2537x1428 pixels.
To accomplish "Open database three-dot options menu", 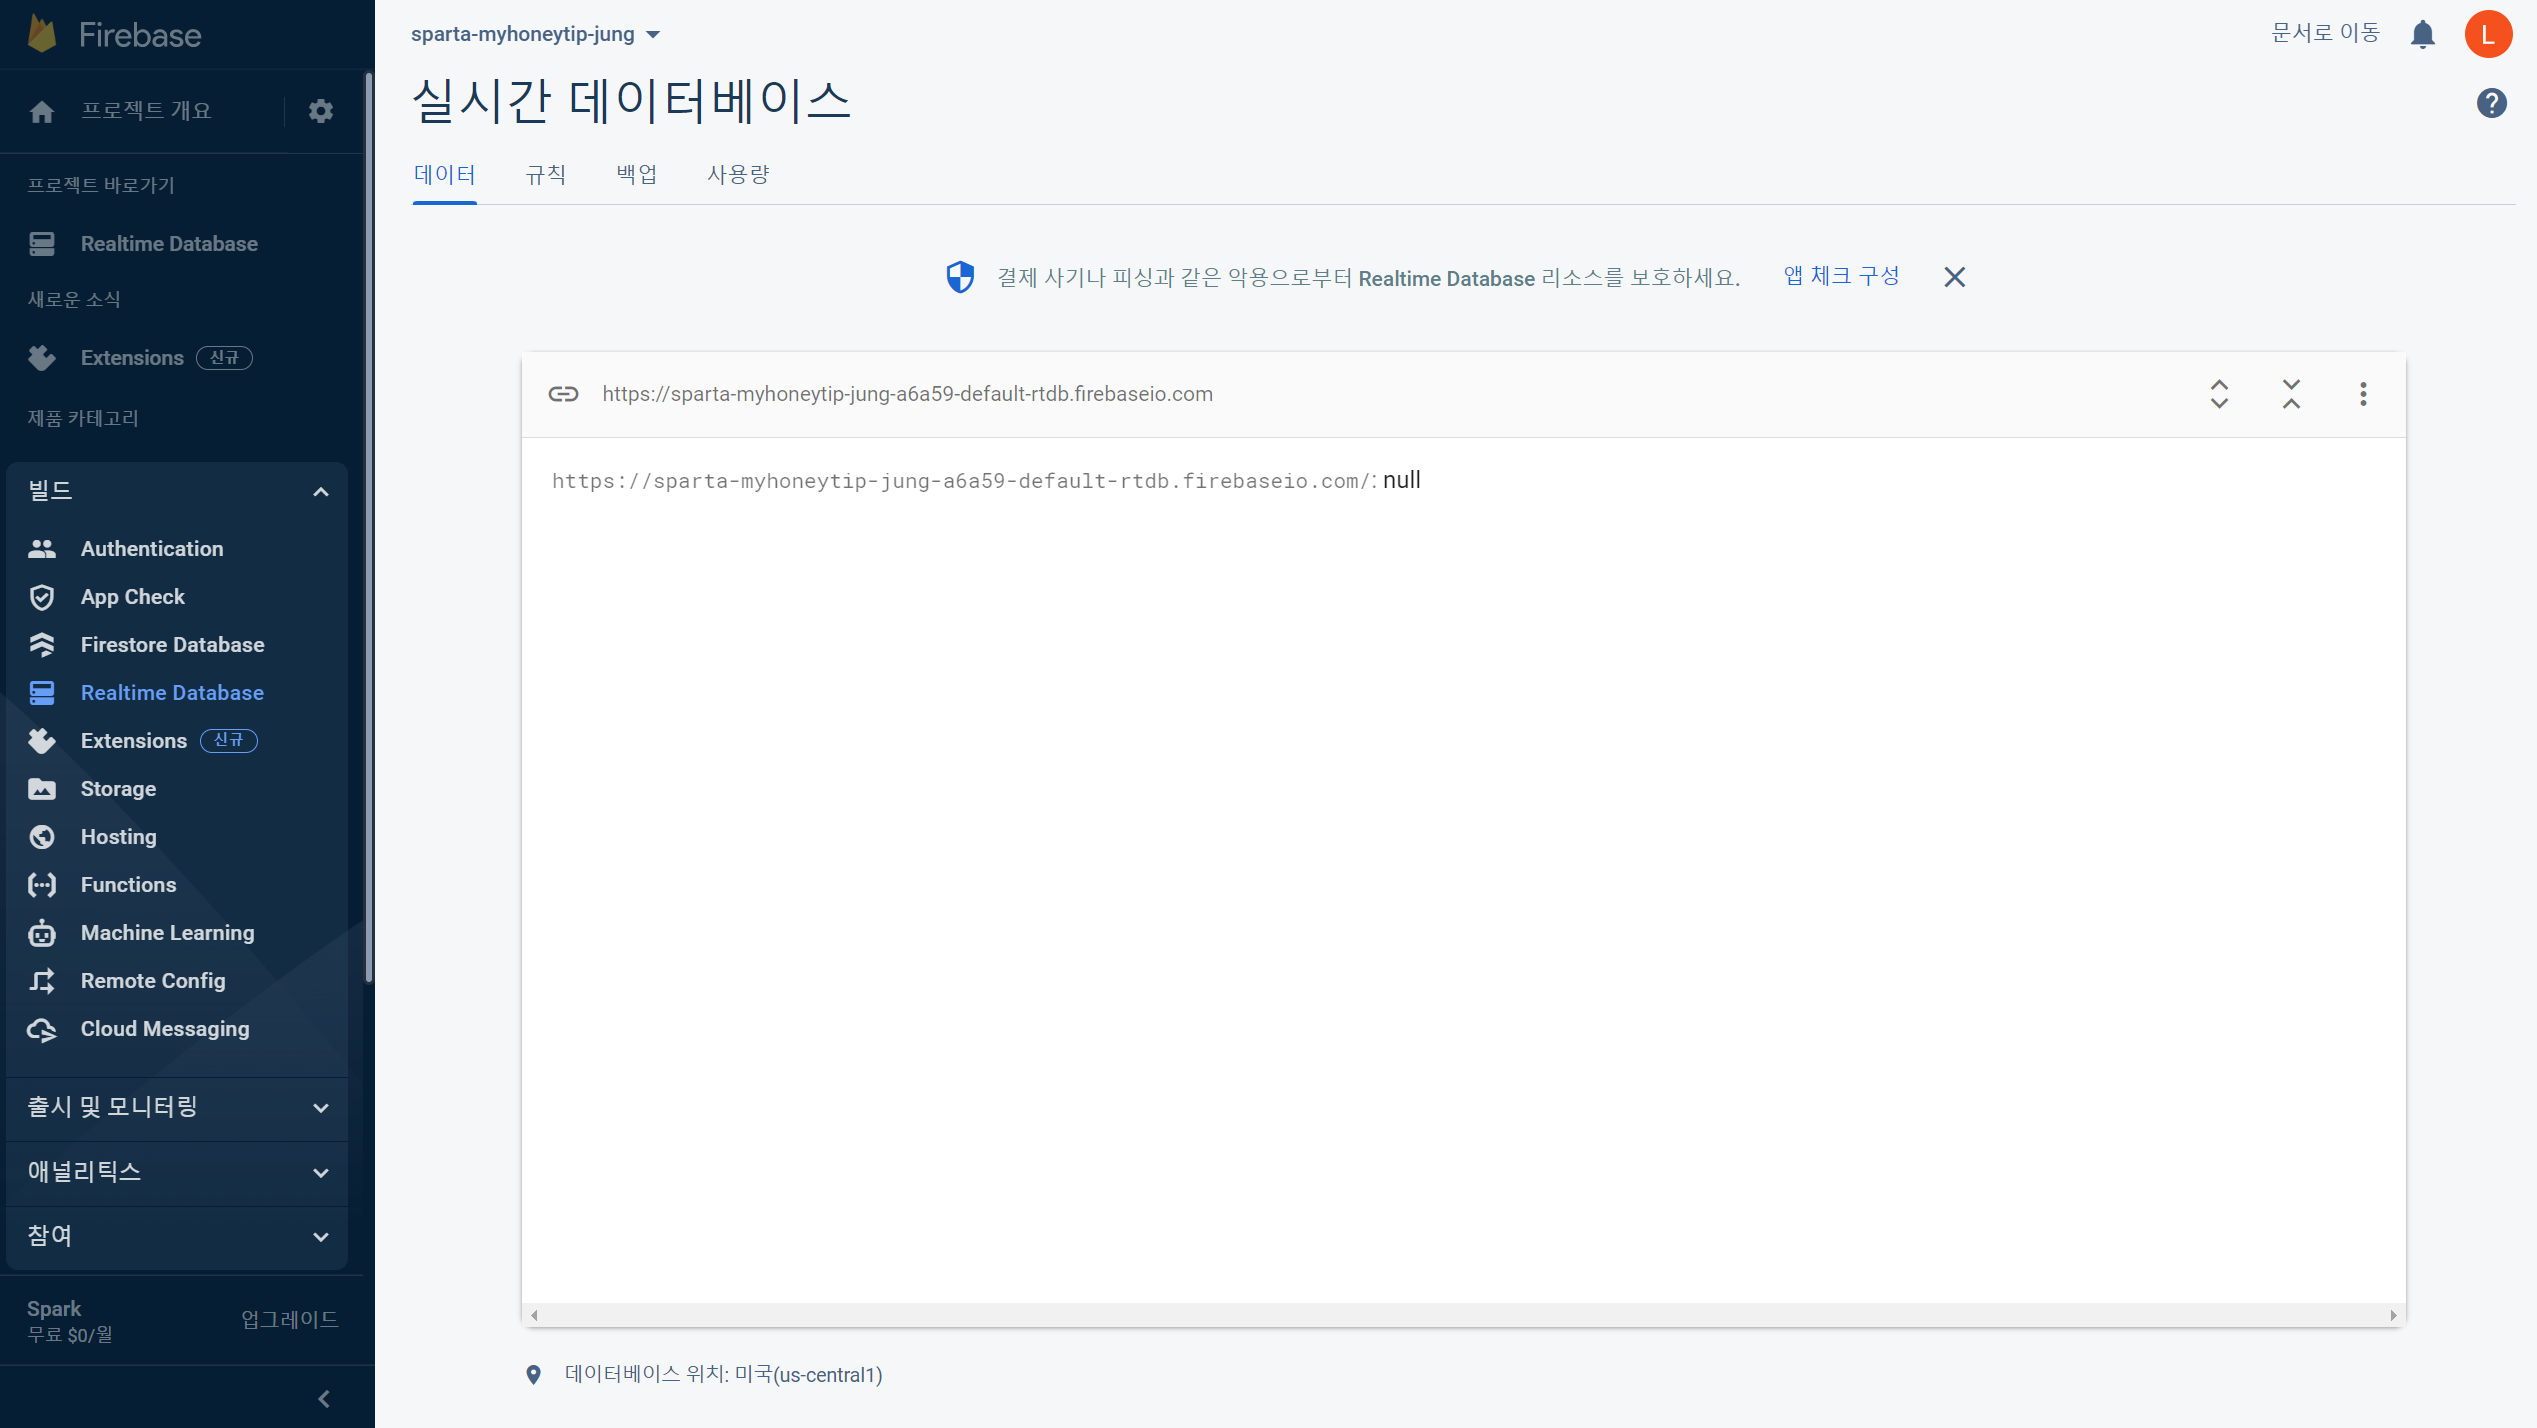I will coord(2363,394).
